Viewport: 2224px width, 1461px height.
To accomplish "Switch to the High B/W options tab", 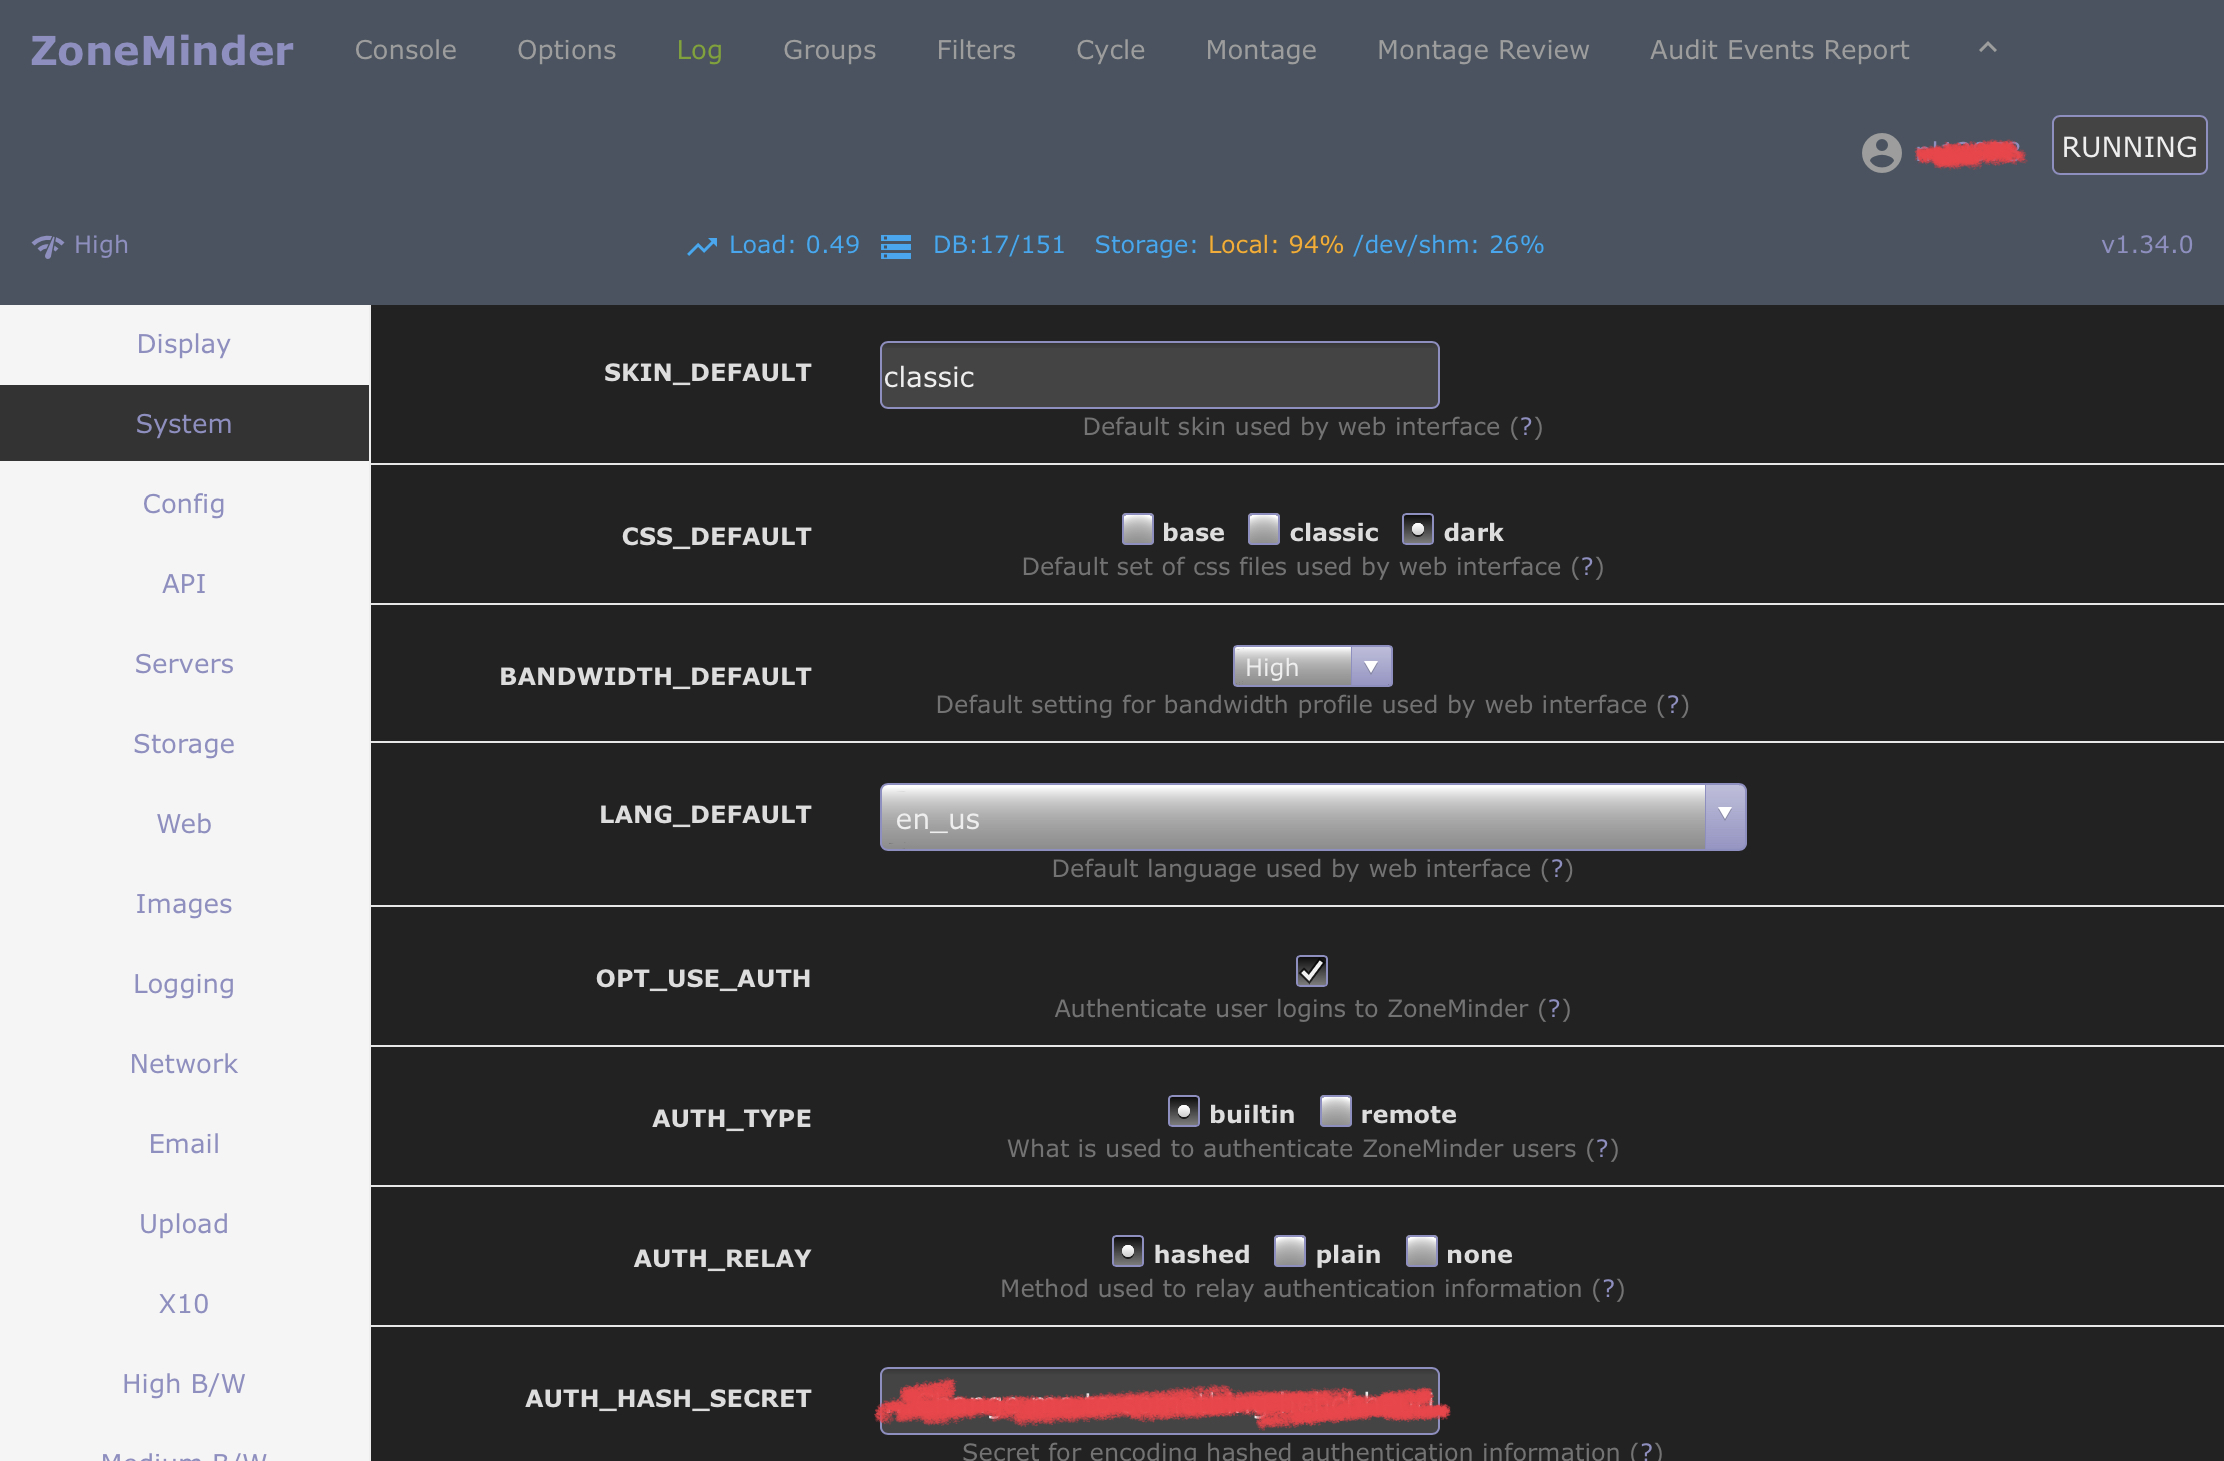I will [x=184, y=1384].
